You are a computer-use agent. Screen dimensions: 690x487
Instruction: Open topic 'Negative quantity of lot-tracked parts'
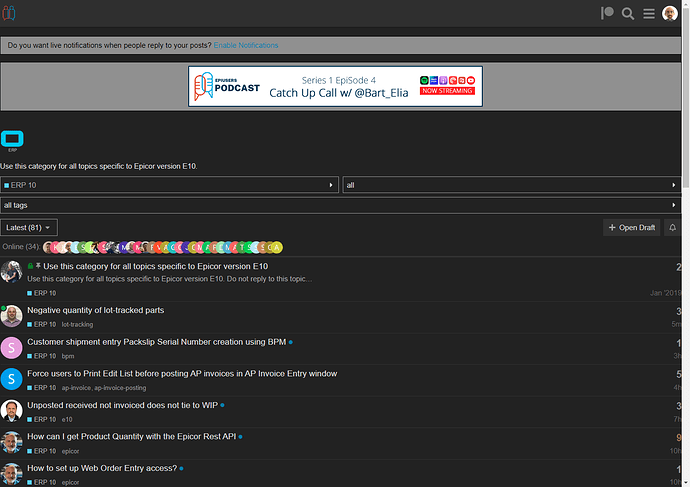[x=95, y=310]
